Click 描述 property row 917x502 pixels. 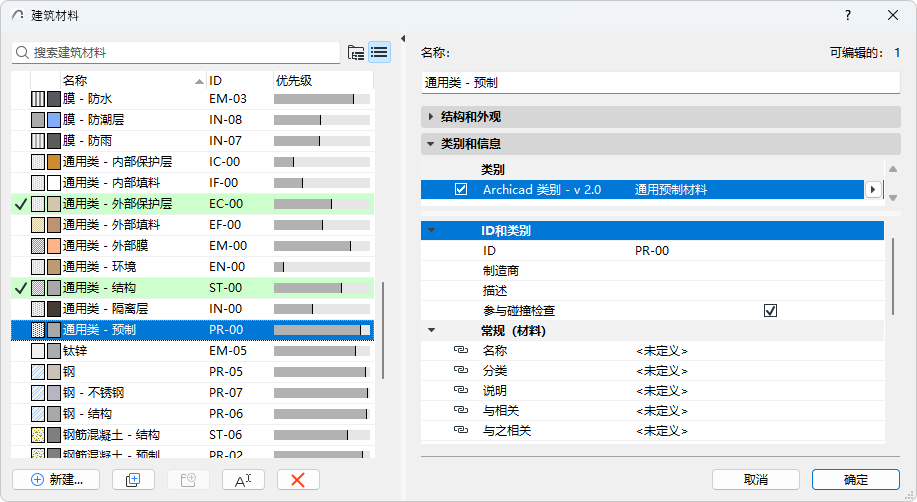point(652,291)
